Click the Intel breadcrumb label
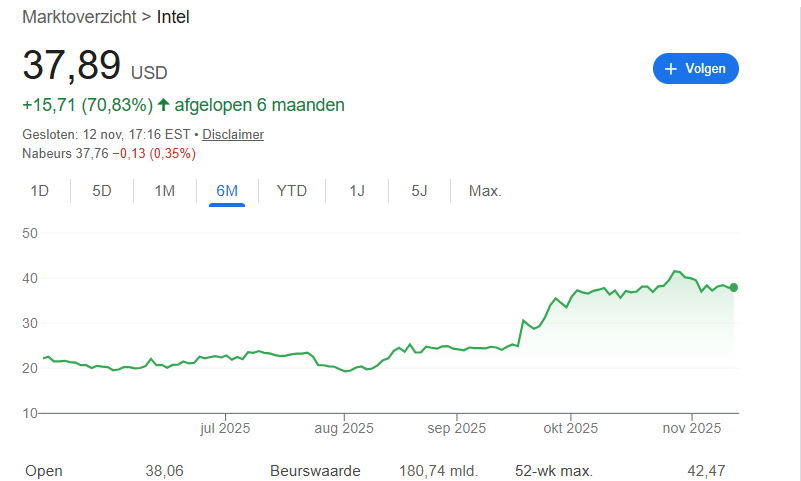 [x=173, y=17]
